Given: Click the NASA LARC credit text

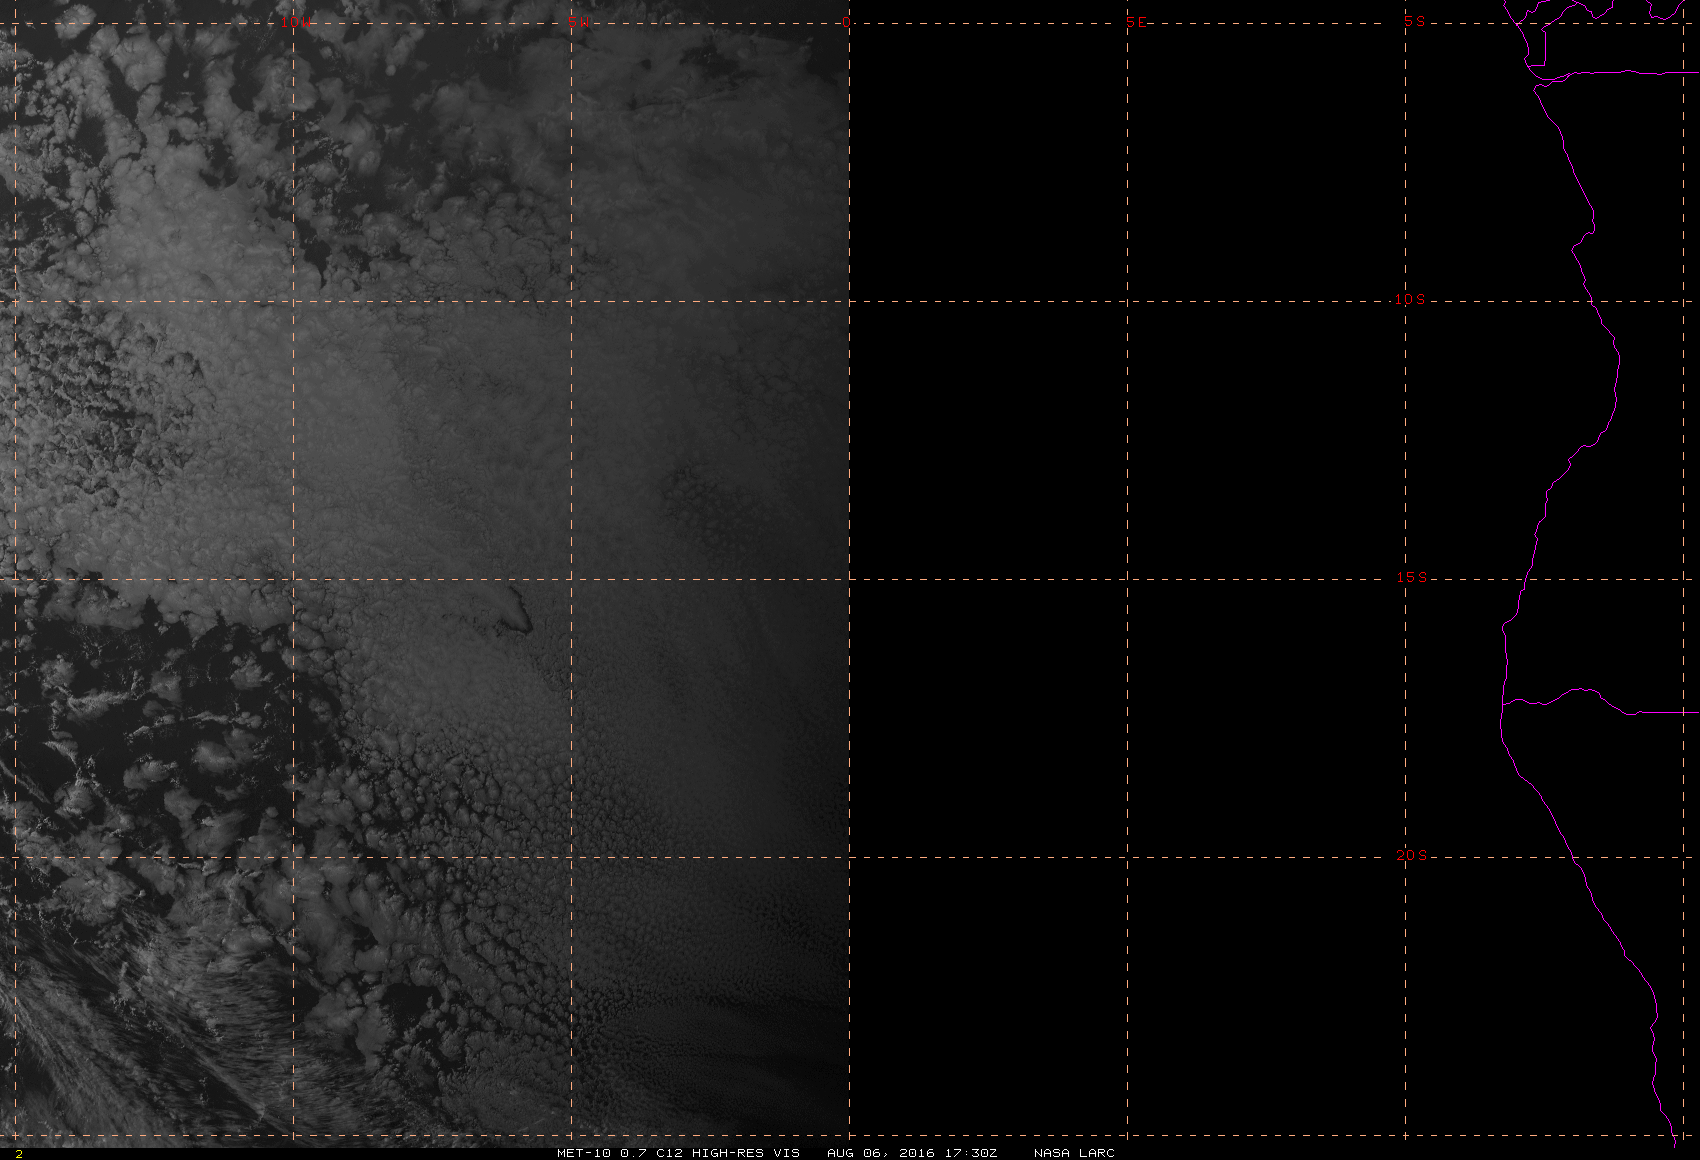Looking at the screenshot, I should (x=1074, y=1153).
